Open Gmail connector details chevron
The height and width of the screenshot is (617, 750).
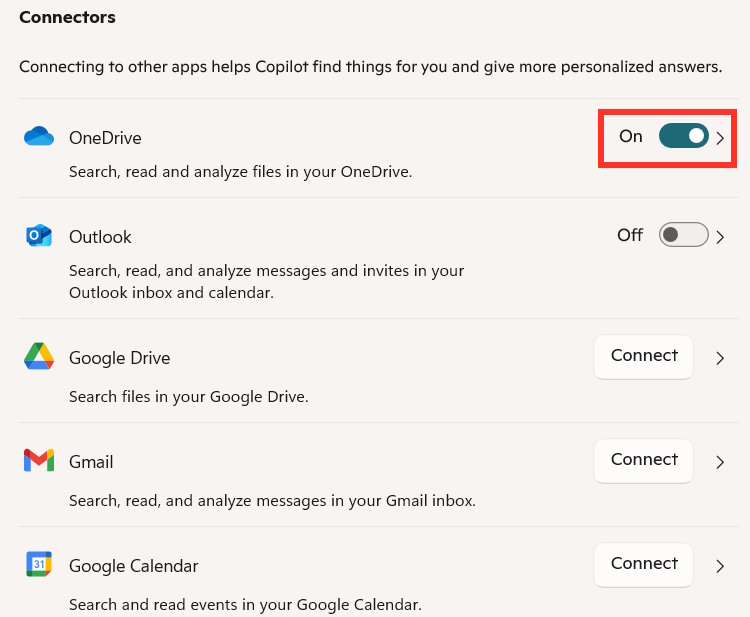720,462
